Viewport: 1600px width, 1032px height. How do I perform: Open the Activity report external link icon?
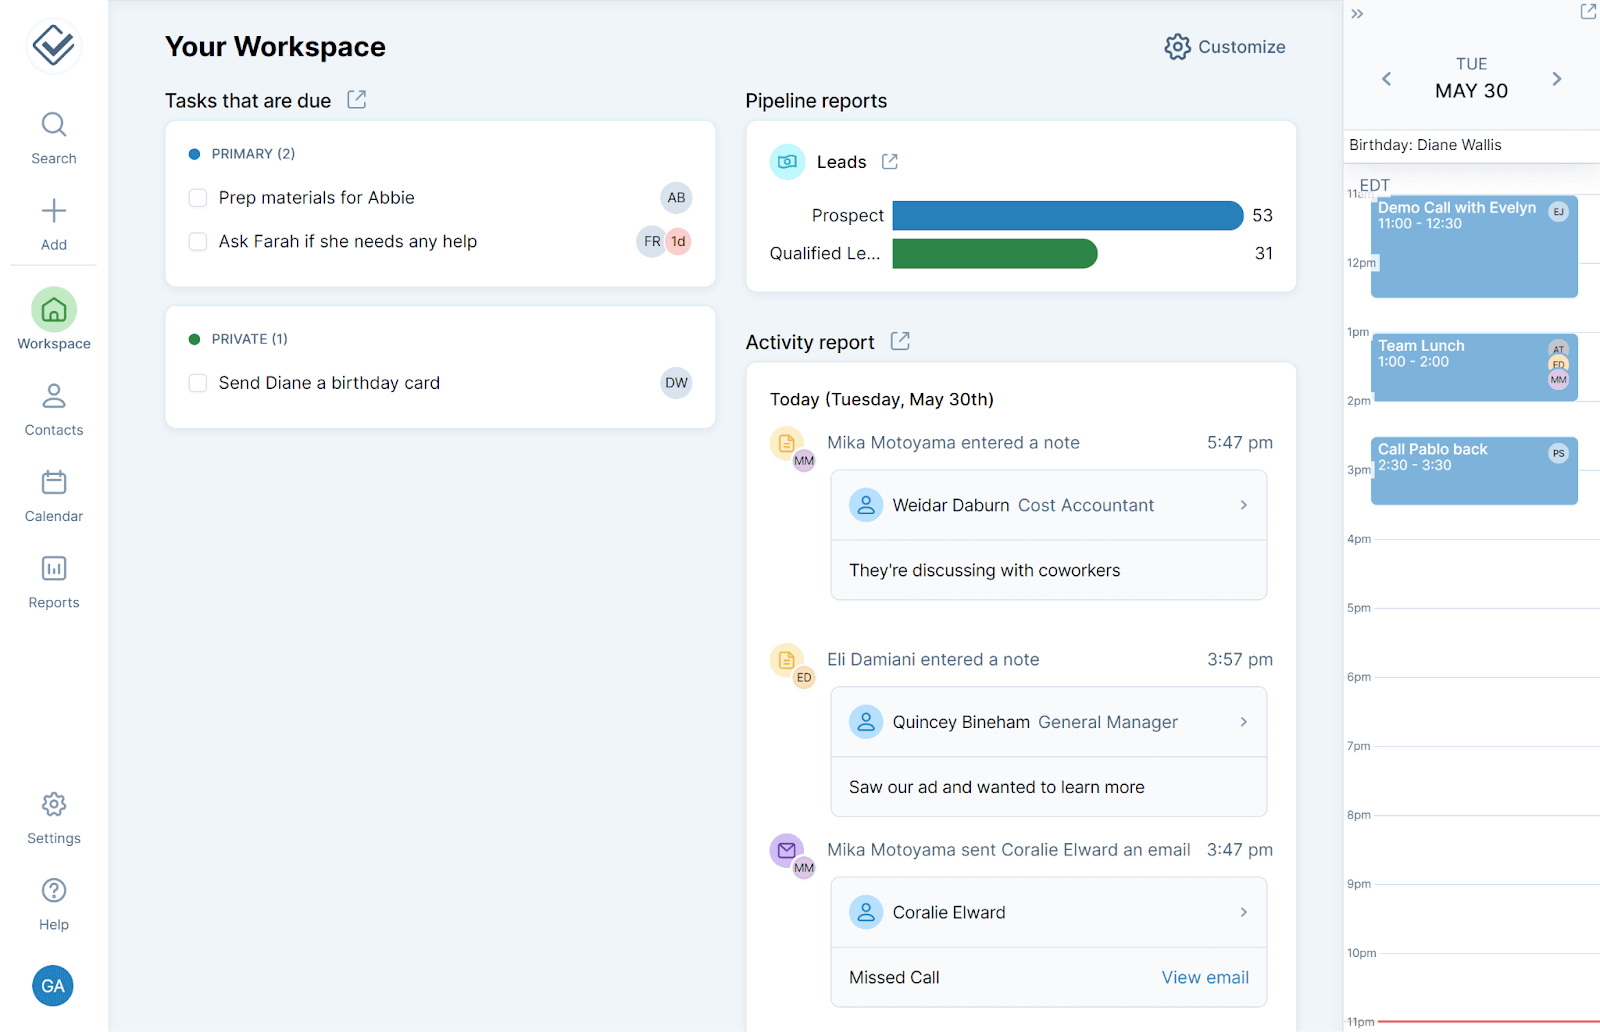[899, 341]
